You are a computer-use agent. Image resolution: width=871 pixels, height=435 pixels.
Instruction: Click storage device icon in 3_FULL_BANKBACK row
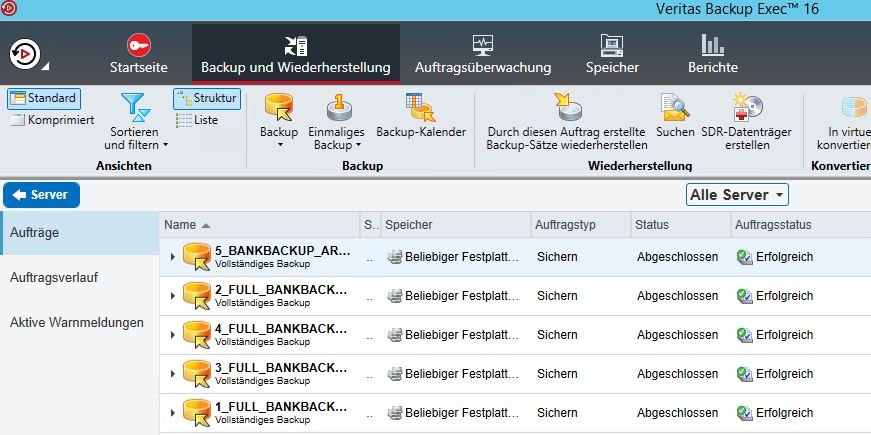pyautogui.click(x=394, y=373)
